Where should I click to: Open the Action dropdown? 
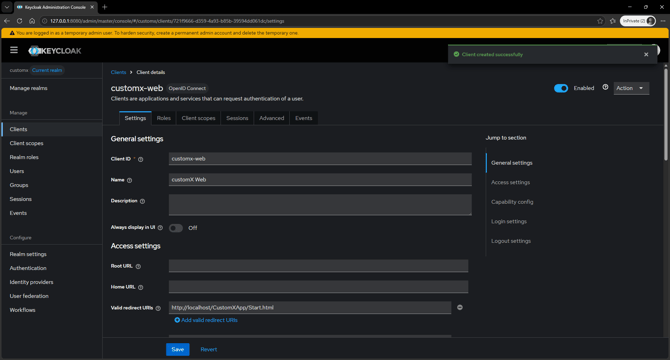pyautogui.click(x=631, y=88)
